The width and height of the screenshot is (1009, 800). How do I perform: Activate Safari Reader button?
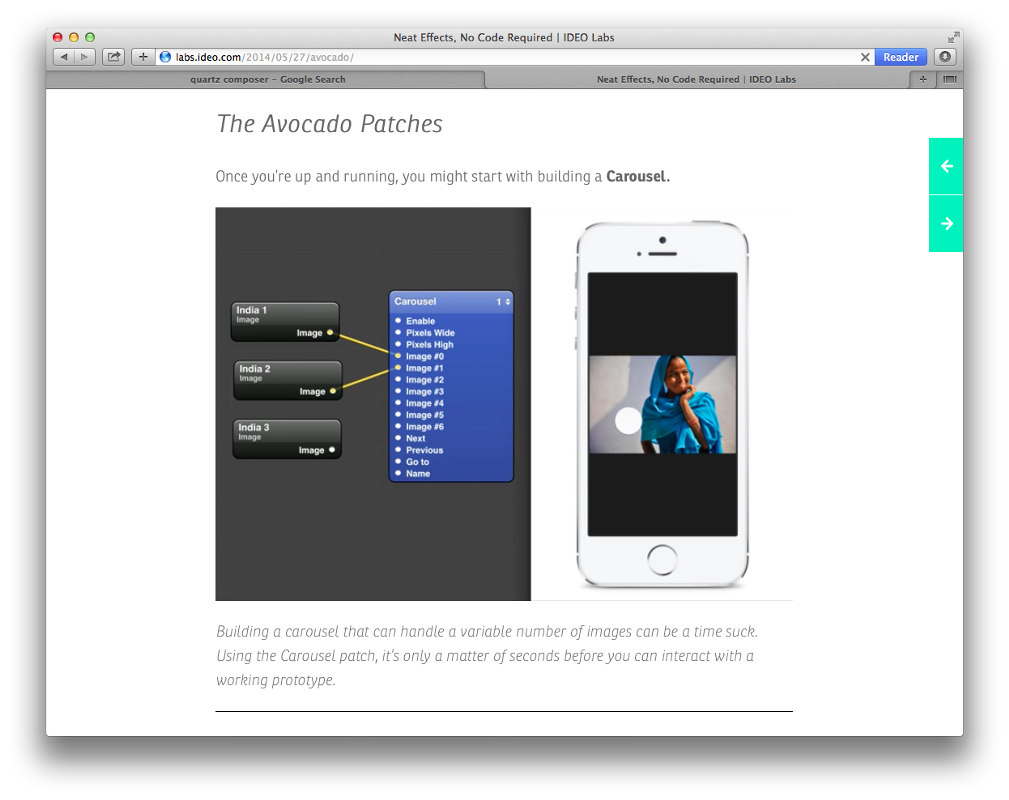coord(900,57)
